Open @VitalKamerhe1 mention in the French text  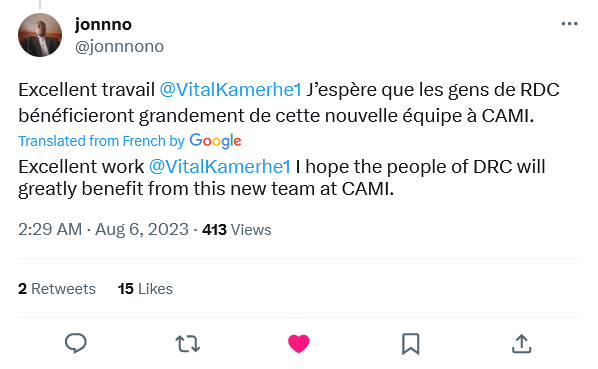(230, 90)
